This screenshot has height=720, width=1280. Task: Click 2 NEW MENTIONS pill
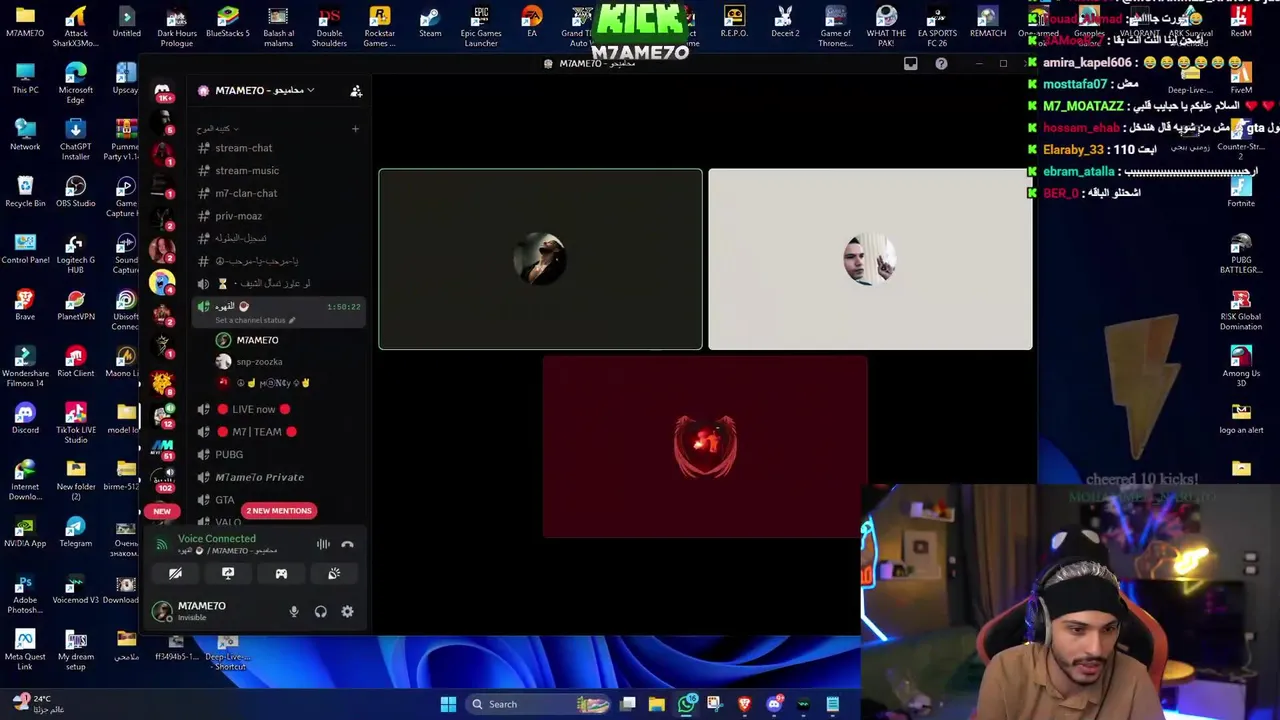tap(278, 511)
